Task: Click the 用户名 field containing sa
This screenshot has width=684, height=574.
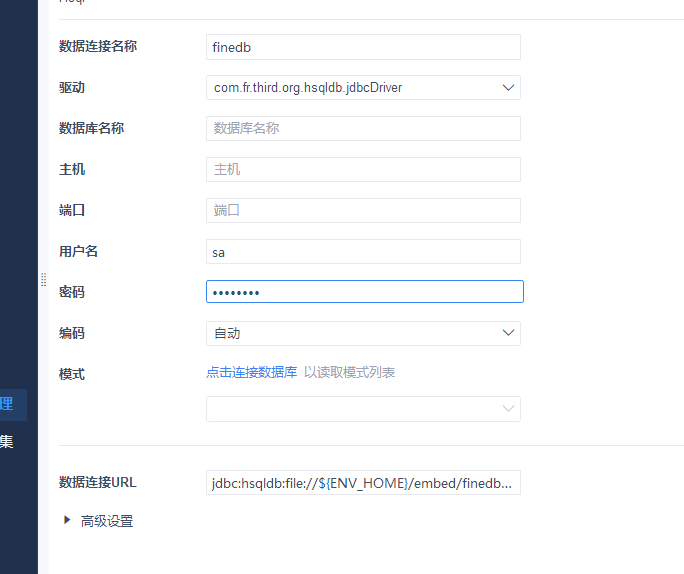Action: [x=363, y=251]
